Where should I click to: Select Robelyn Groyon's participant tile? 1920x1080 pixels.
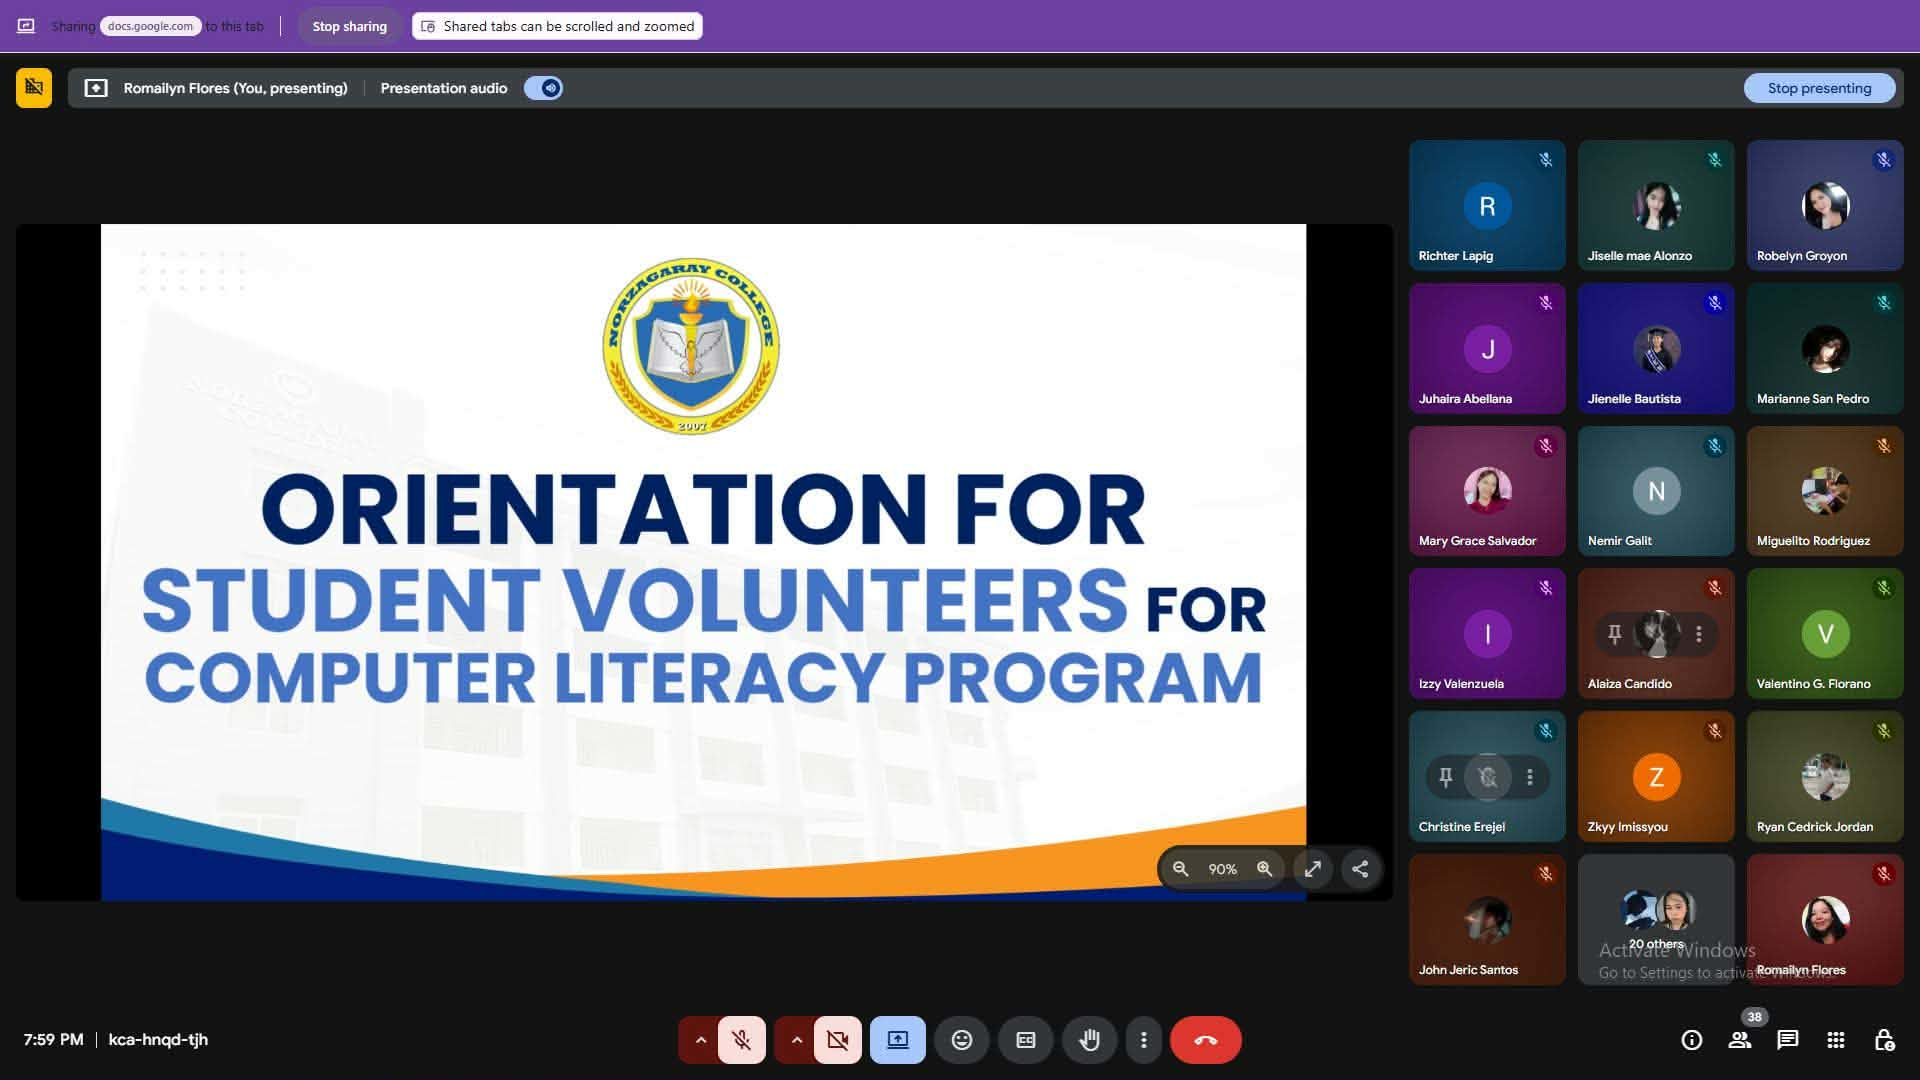point(1825,205)
